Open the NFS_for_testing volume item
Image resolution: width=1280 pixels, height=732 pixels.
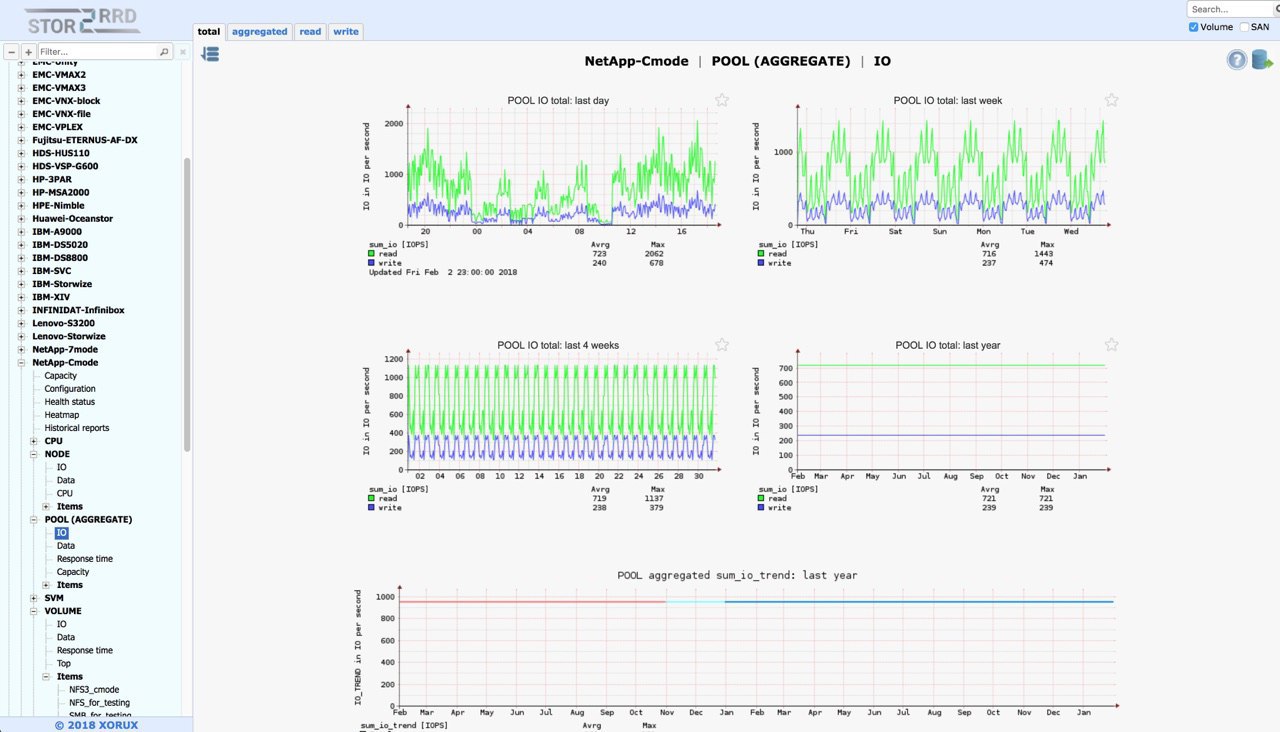pos(99,703)
